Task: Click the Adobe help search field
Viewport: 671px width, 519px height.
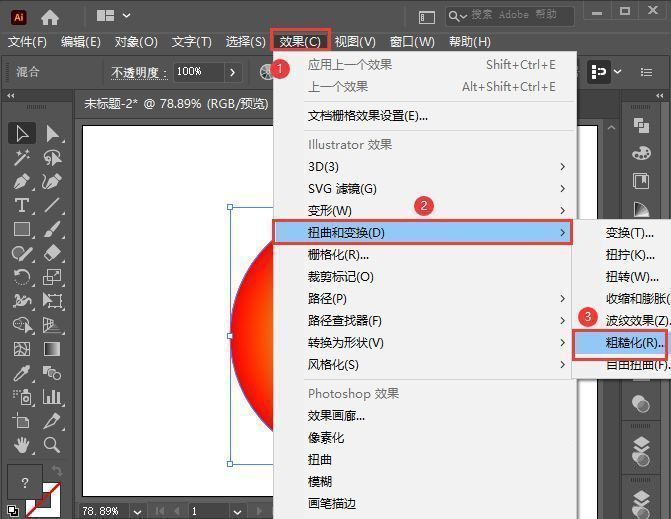Action: click(509, 16)
